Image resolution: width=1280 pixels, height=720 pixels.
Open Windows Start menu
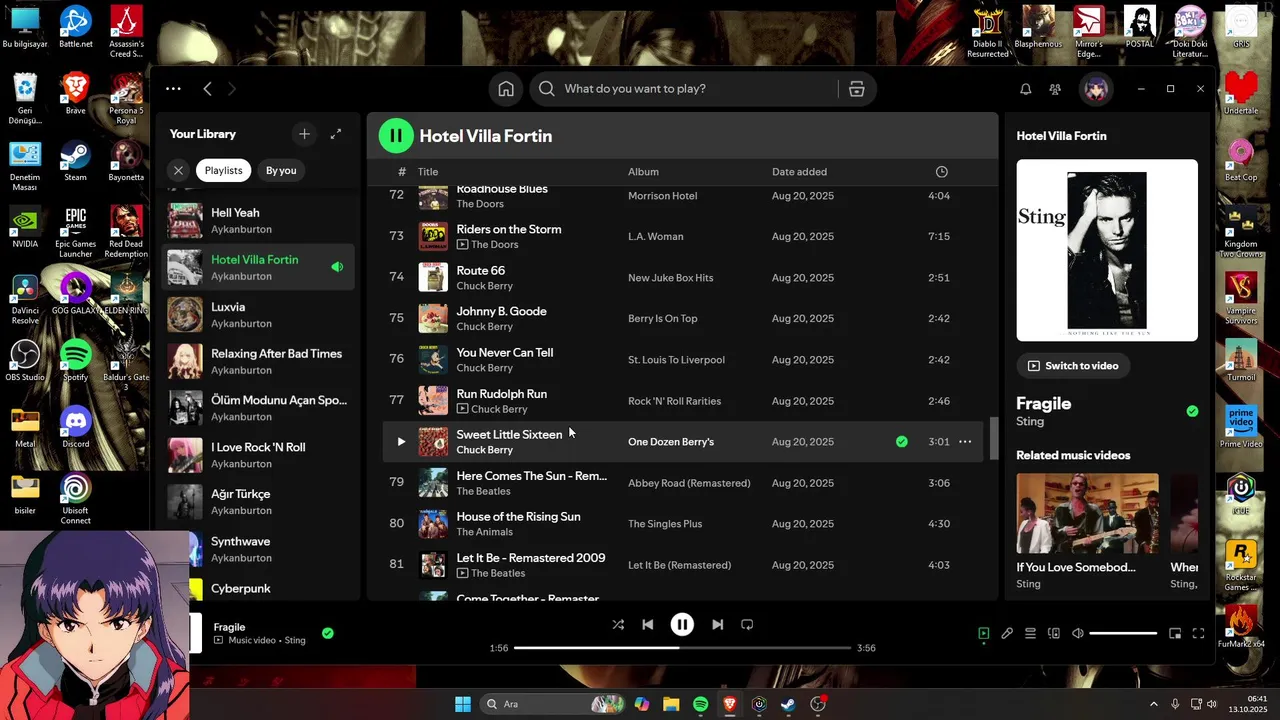463,704
